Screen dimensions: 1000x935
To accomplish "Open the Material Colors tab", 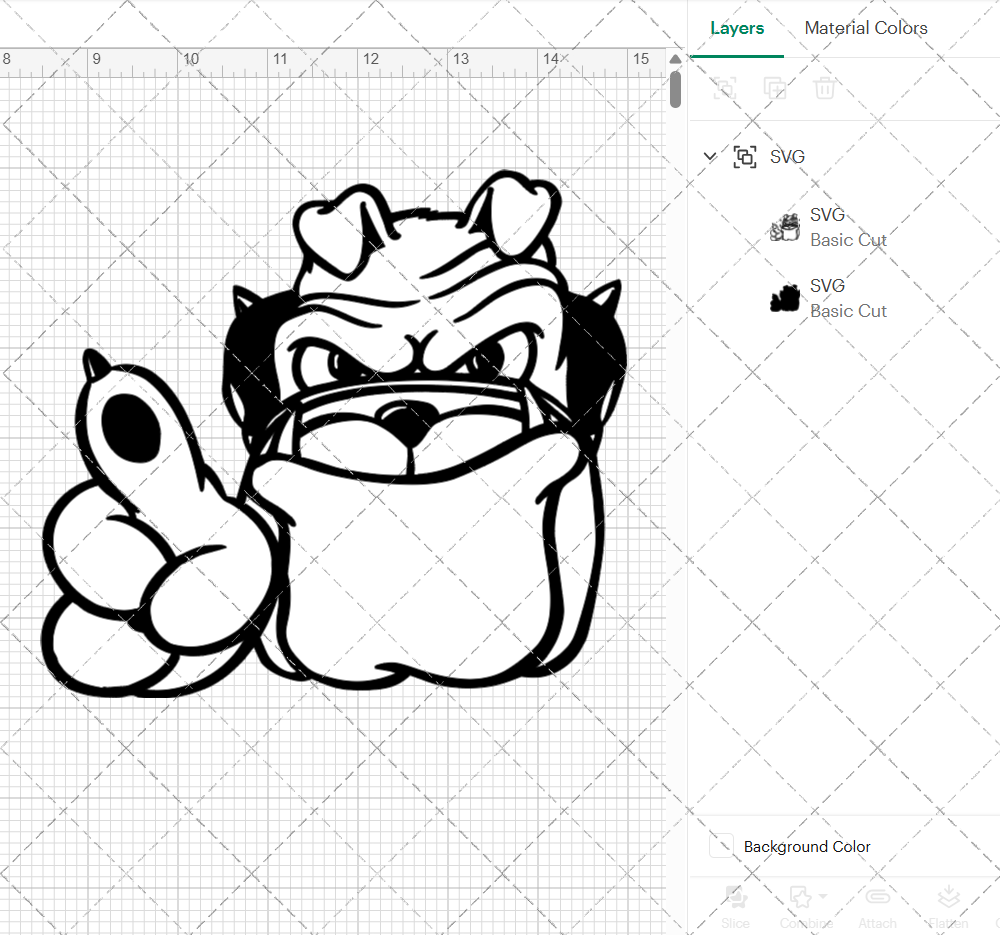I will click(865, 28).
